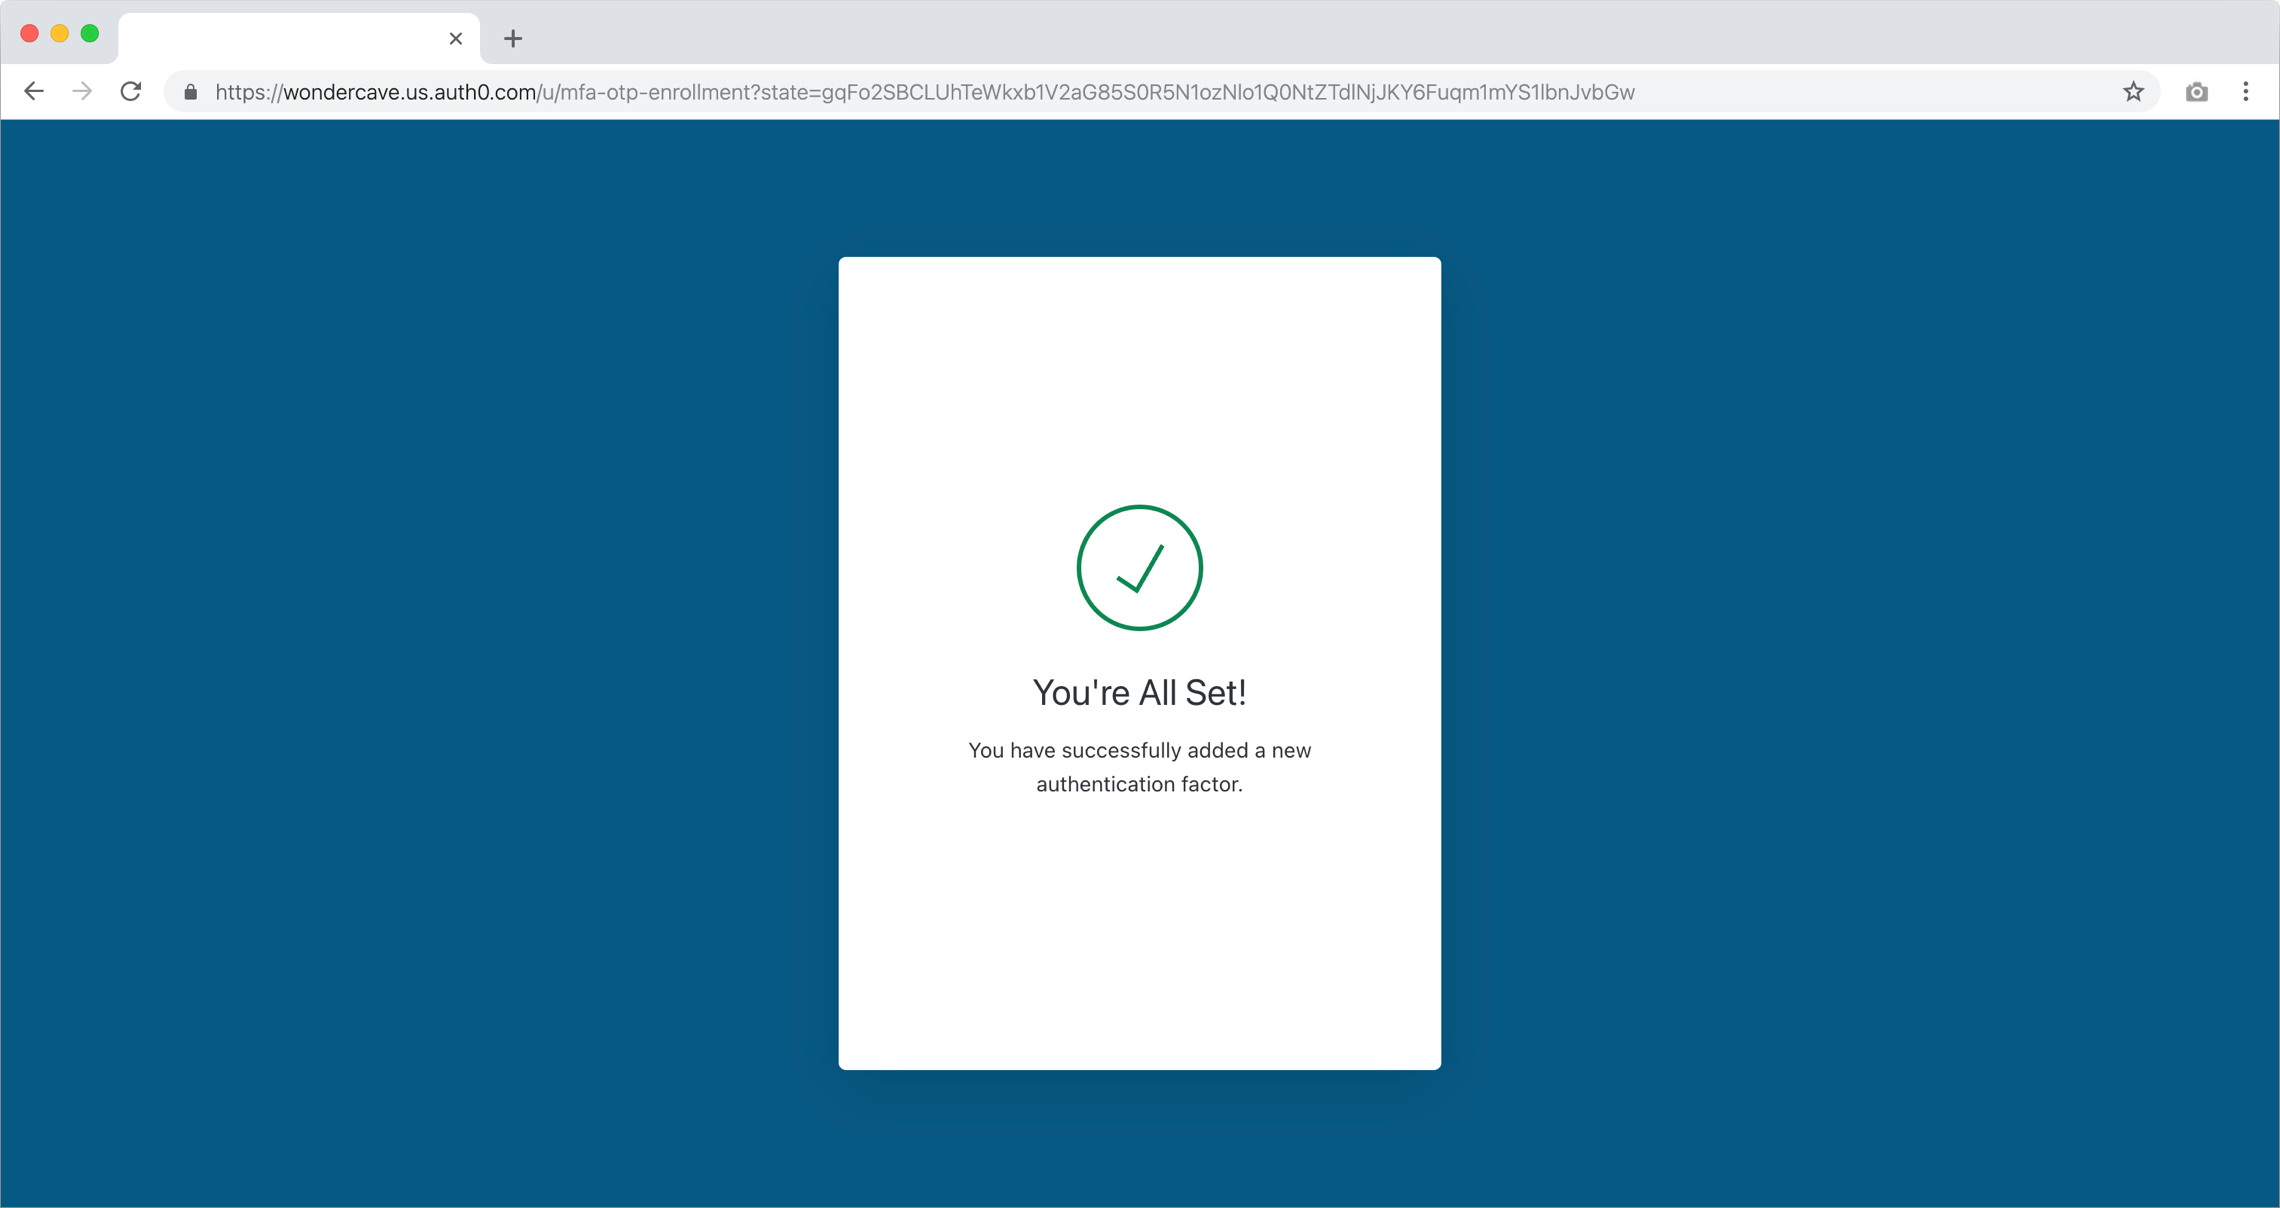Minimize window with yellow traffic light
The height and width of the screenshot is (1208, 2280).
click(x=60, y=34)
